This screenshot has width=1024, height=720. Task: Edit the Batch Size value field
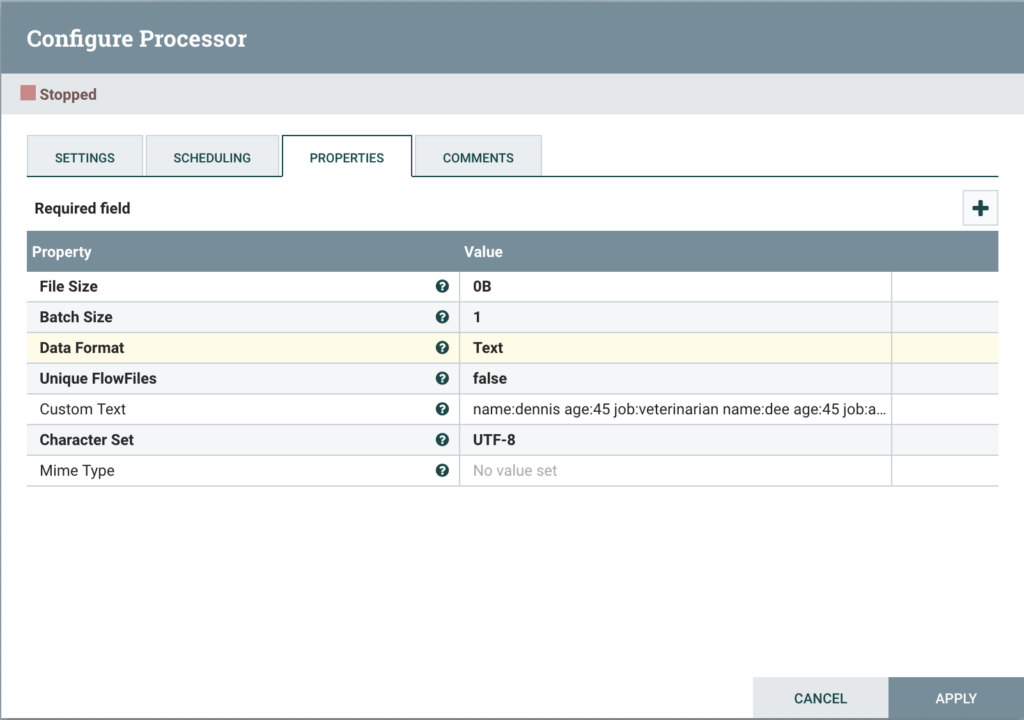pos(675,317)
